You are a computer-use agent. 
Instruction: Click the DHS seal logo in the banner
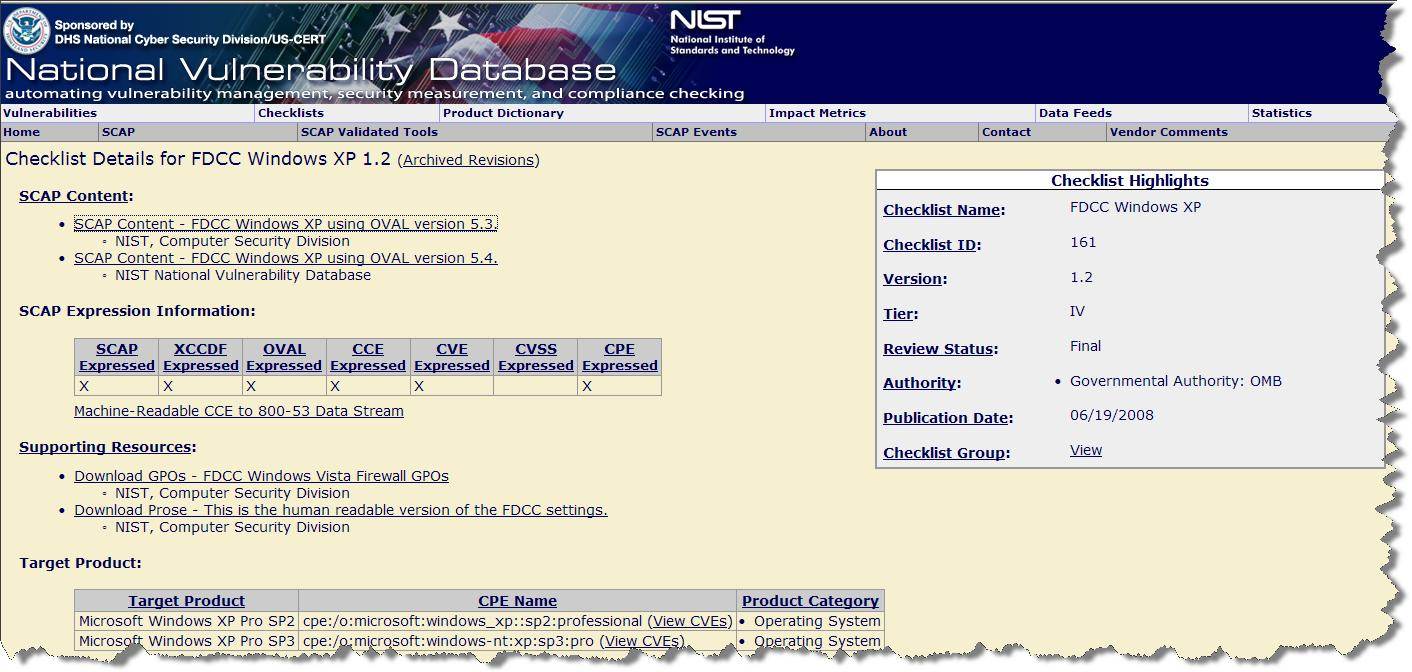(x=27, y=30)
